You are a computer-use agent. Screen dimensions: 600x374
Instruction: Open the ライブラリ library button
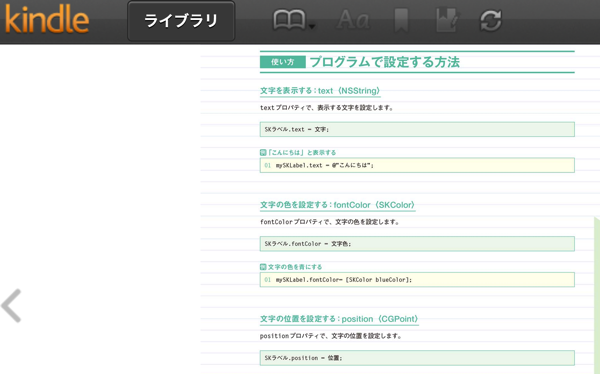(181, 21)
